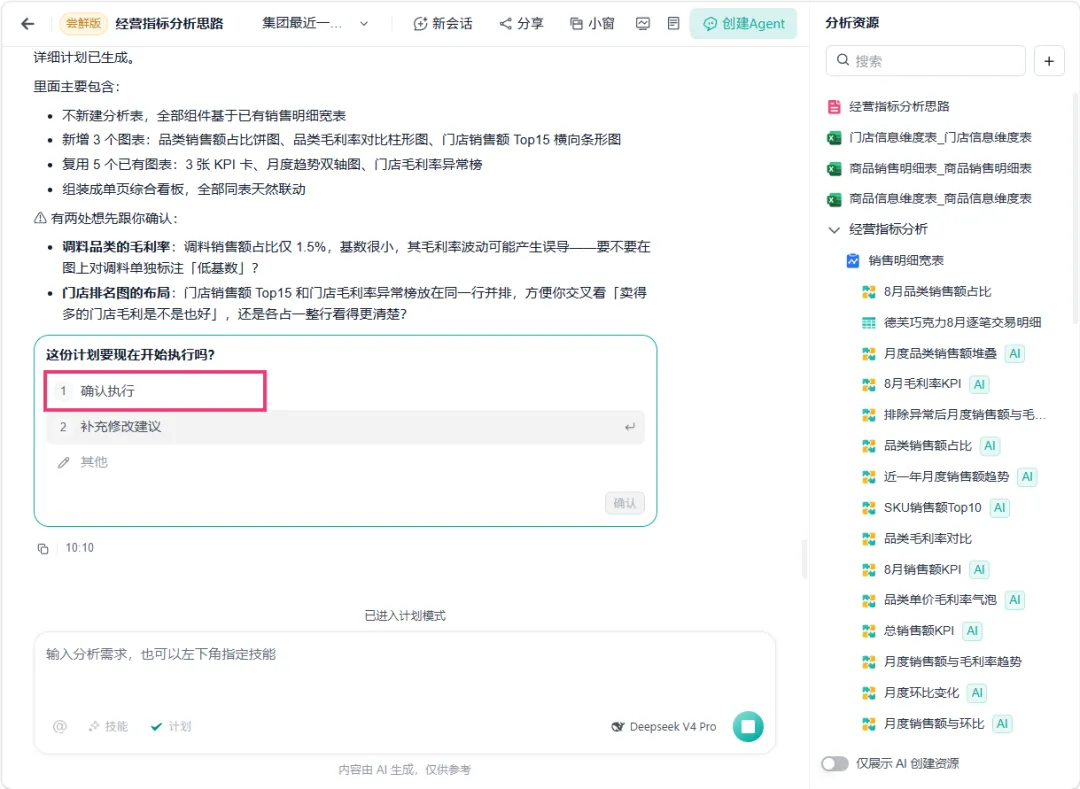The width and height of the screenshot is (1080, 789).
Task: Focus the 搜索 resource search field
Action: pyautogui.click(x=925, y=61)
